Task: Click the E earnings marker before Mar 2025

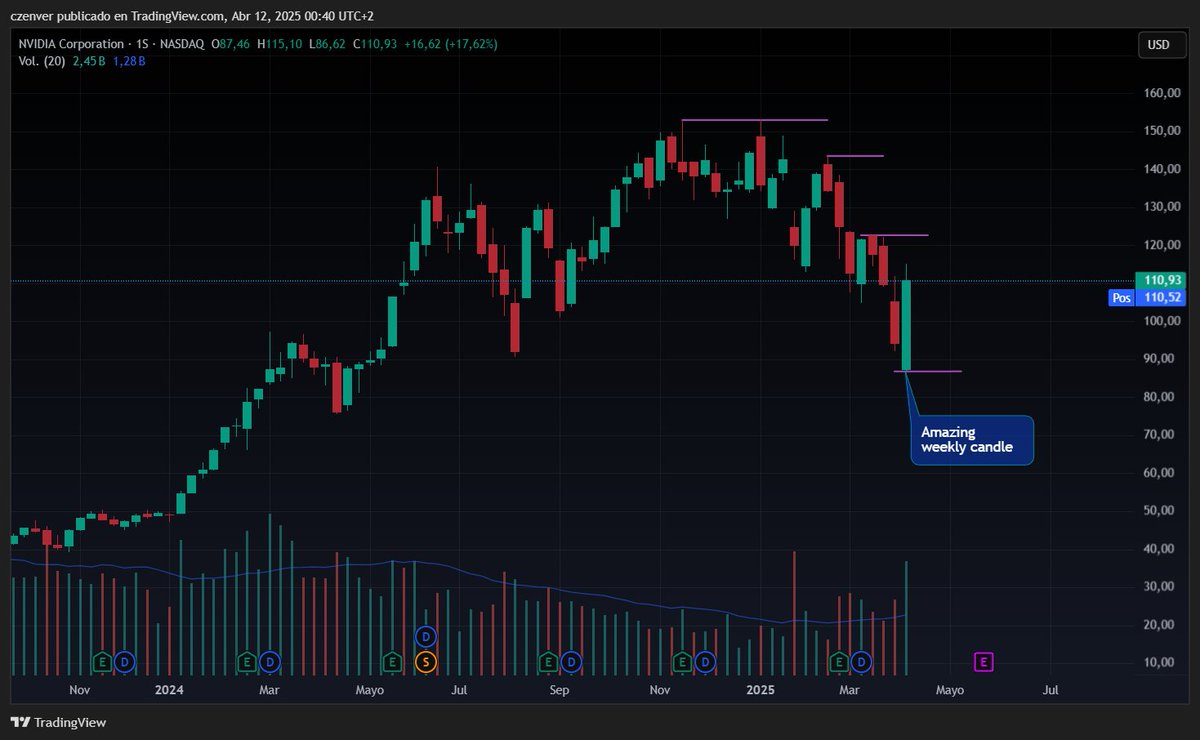Action: [839, 661]
